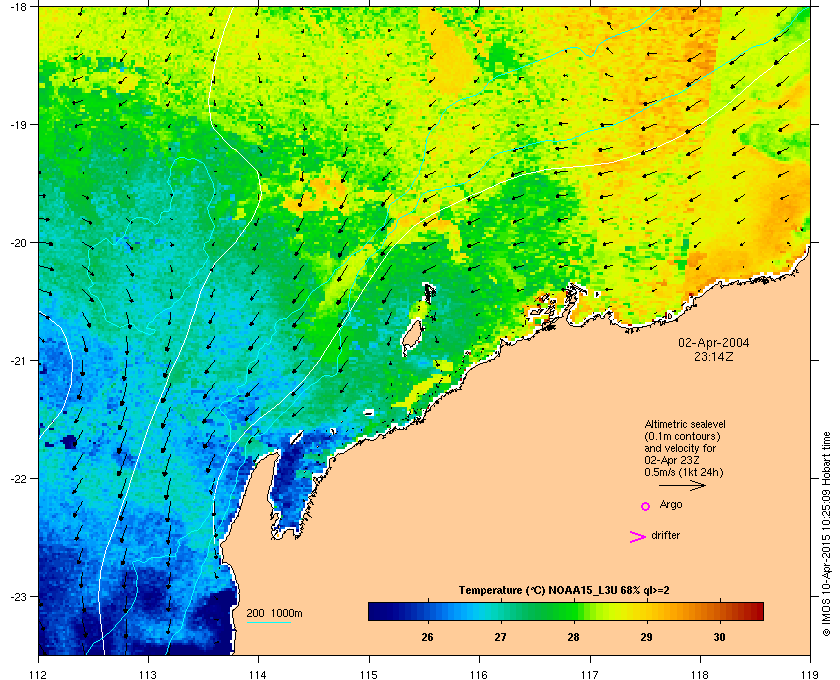This screenshot has height=680, width=840.
Task: Click the Temperature NOAA15_L3U colorbar title
Action: point(564,590)
